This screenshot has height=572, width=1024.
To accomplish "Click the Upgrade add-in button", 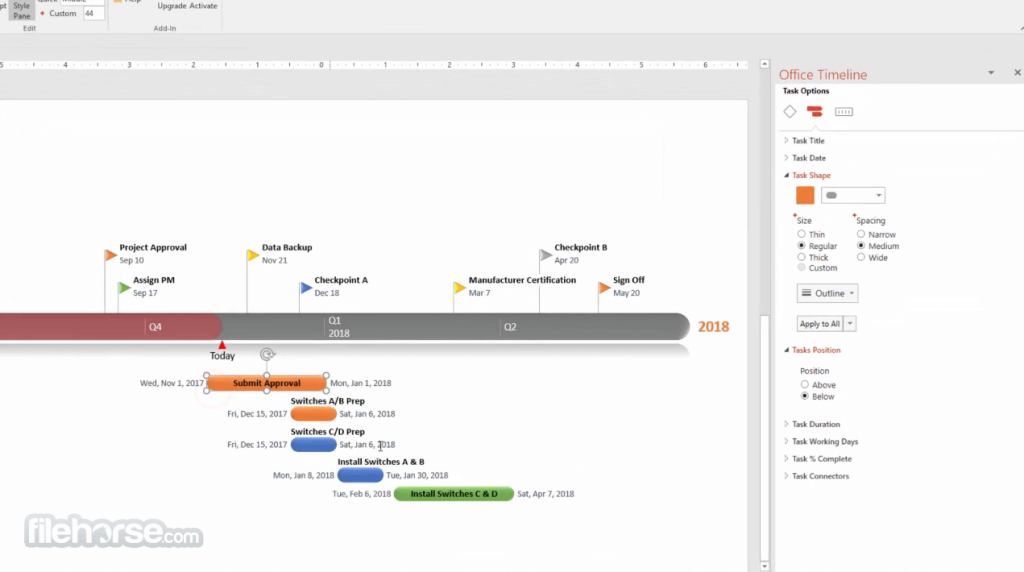I will pos(172,6).
